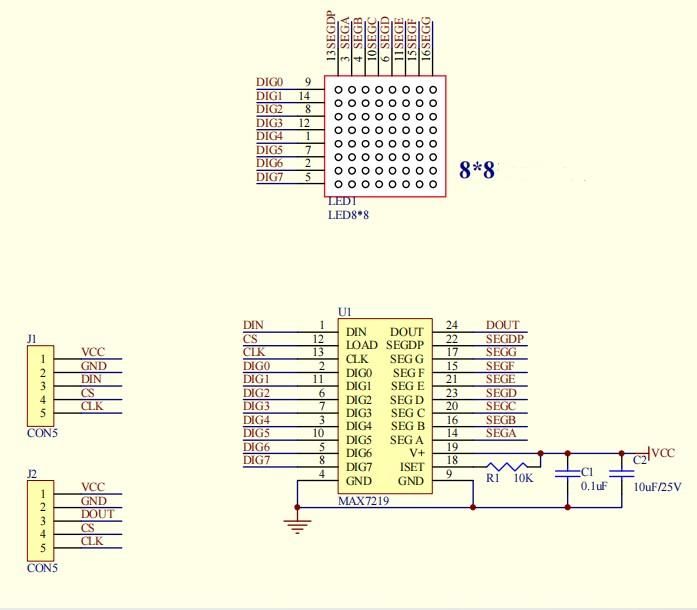Click the VCC power port bar symbol
The height and width of the screenshot is (610, 697).
coord(649,453)
